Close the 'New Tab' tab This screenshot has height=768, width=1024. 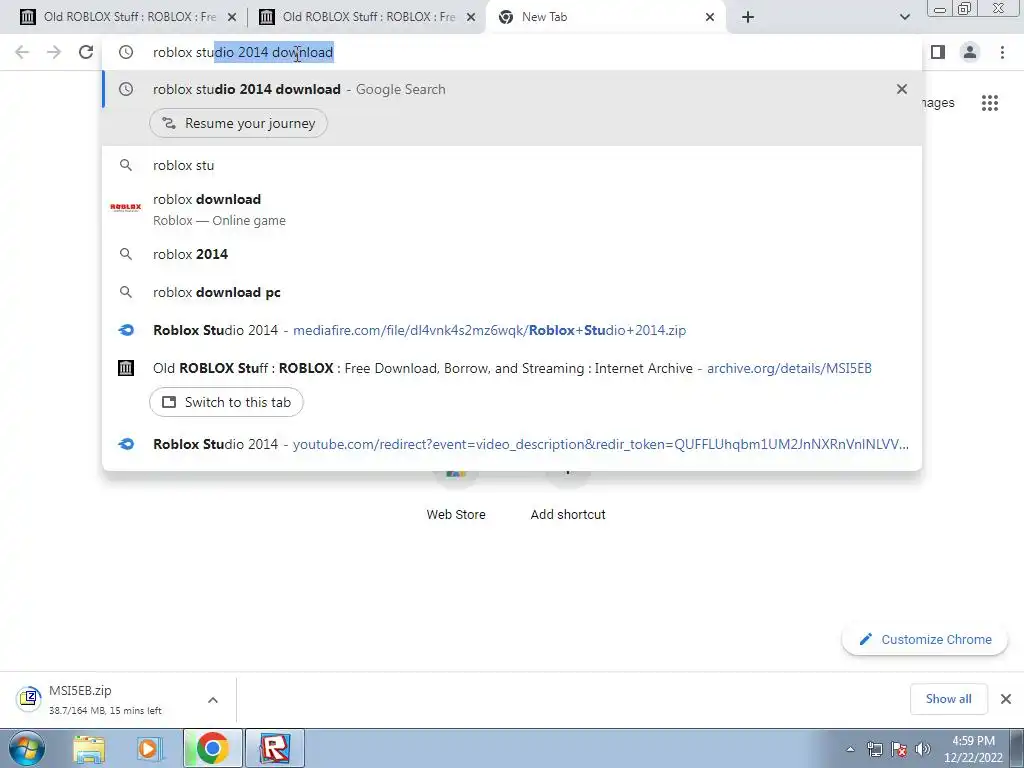coord(710,18)
